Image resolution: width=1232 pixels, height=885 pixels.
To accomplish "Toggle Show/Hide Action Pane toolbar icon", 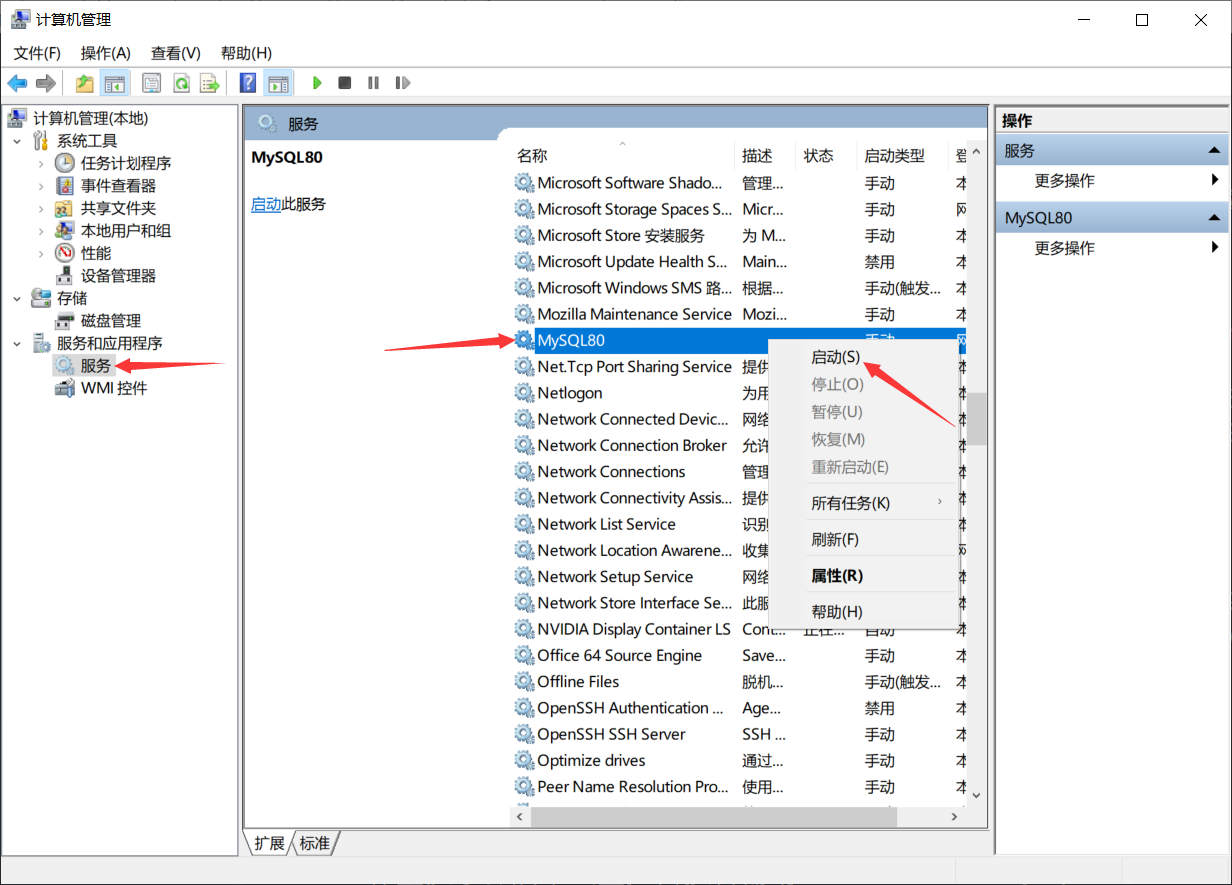I will point(278,83).
